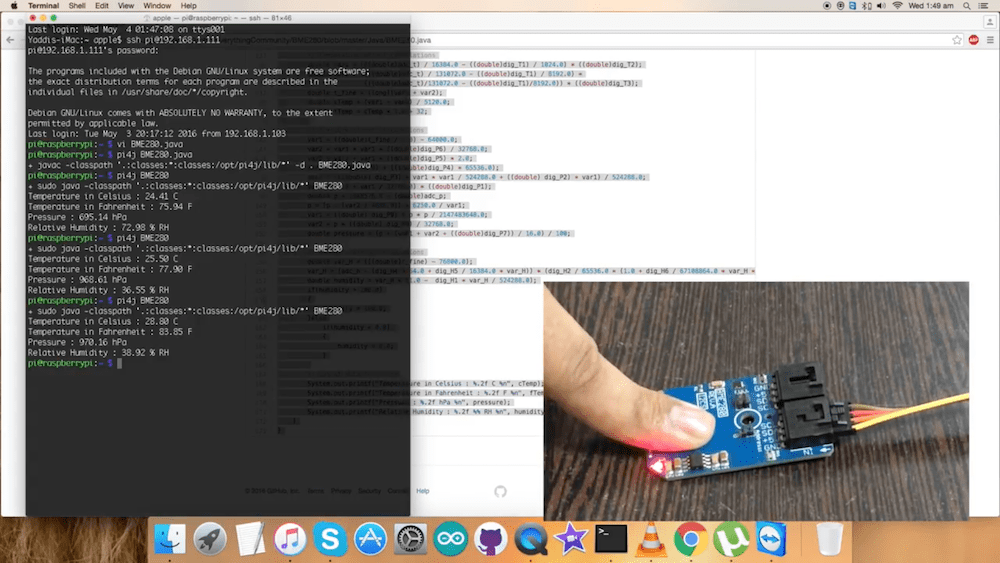This screenshot has height=563, width=1000.
Task: Click Chrome profile user button
Action: tap(990, 22)
